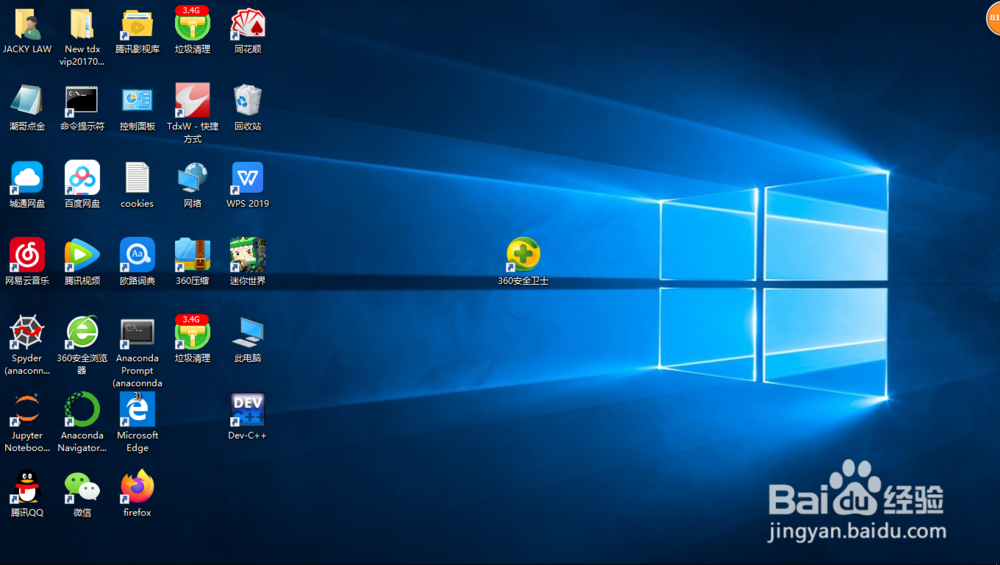Open the 控制面板 control panel icon
Image resolution: width=1000 pixels, height=565 pixels.
click(137, 101)
